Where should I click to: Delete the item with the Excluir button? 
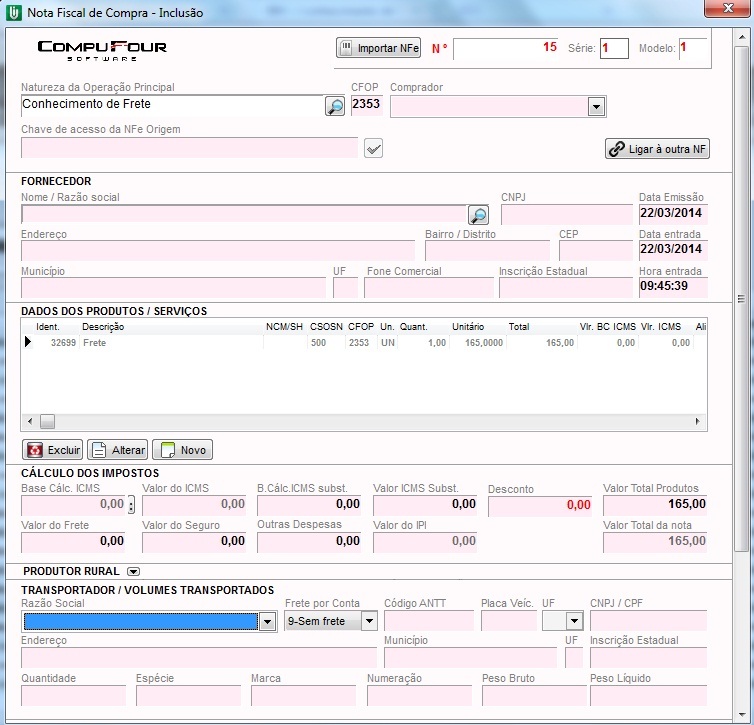(x=53, y=450)
